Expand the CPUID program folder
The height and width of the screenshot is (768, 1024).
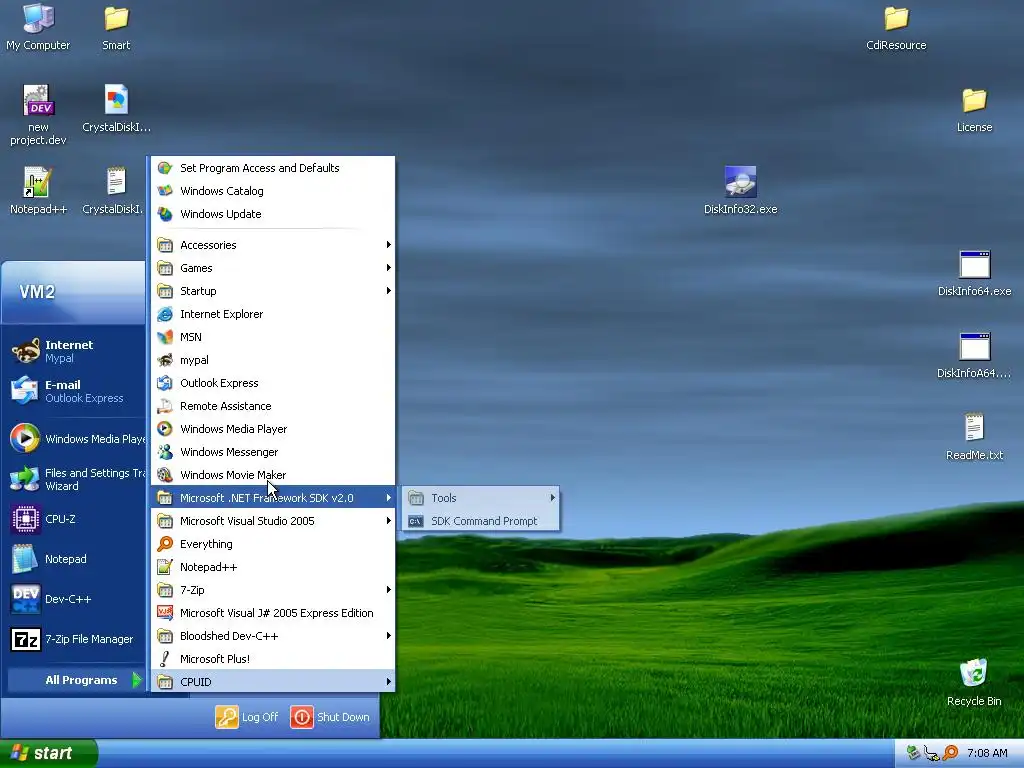click(x=273, y=681)
